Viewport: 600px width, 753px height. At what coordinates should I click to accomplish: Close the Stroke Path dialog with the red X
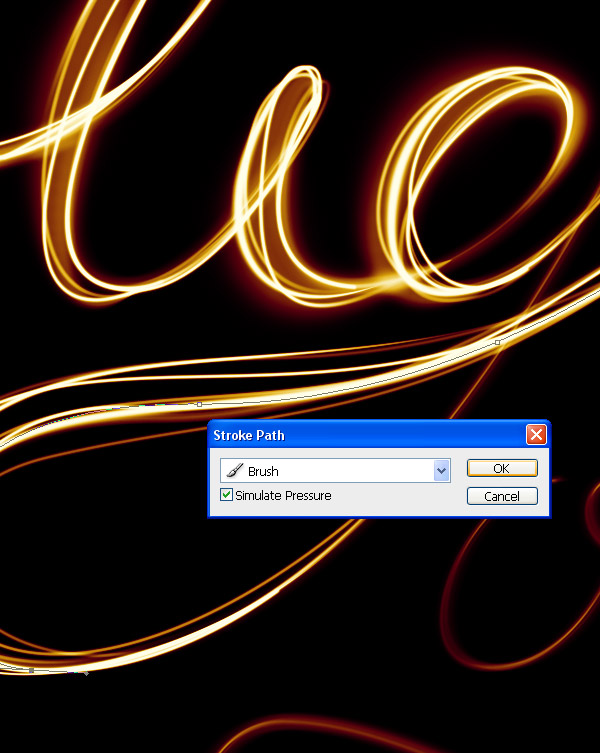[536, 435]
